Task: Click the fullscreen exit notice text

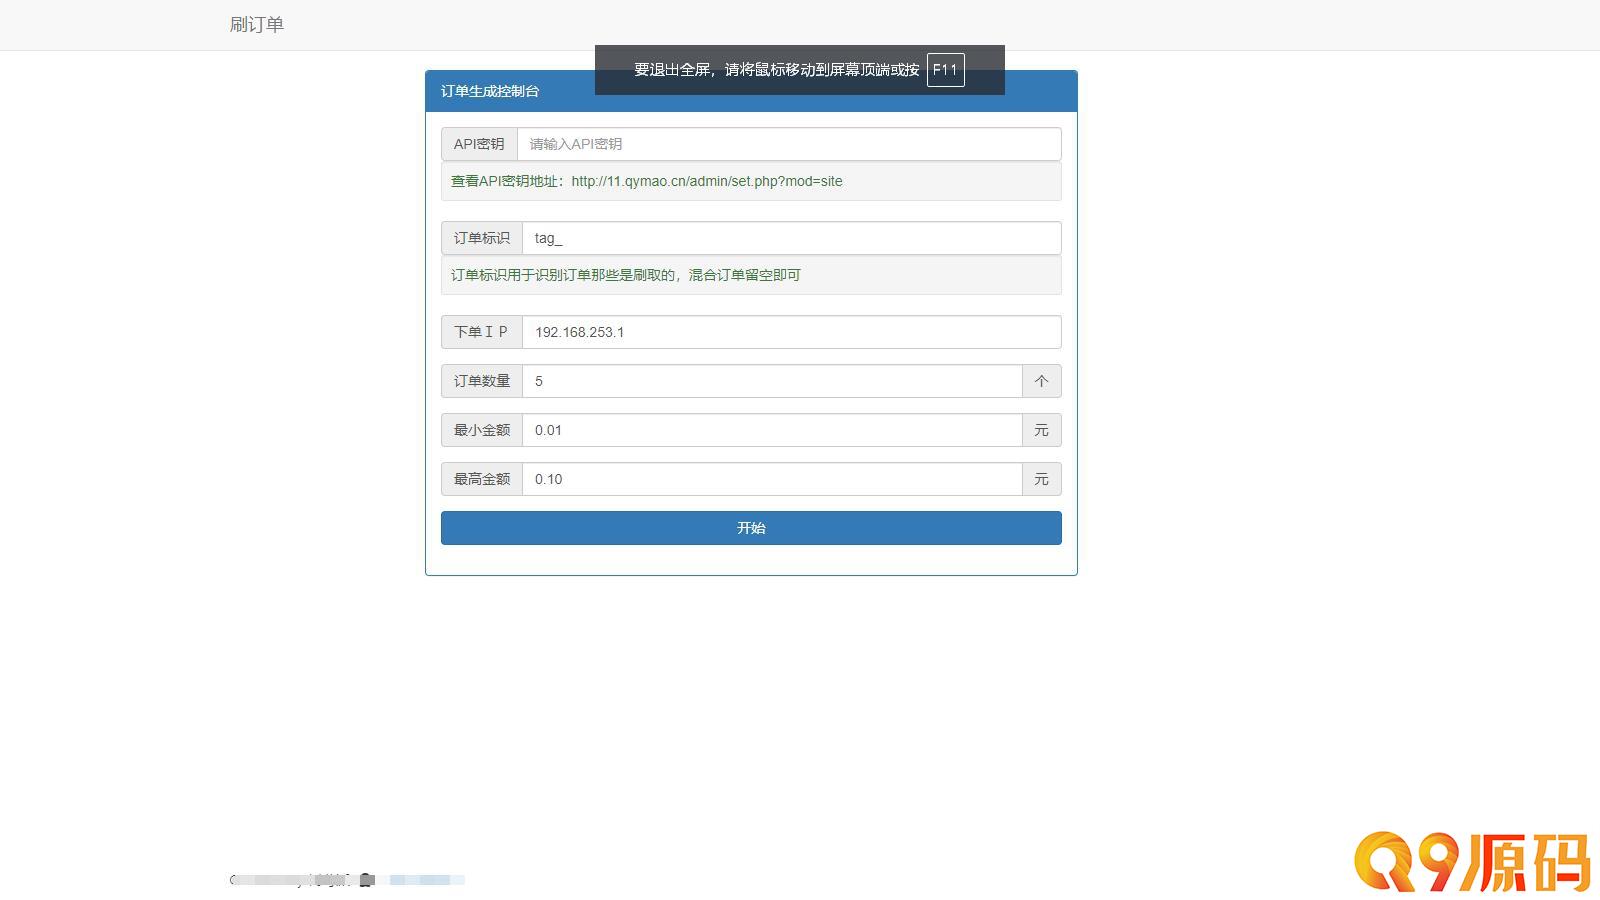Action: (777, 70)
